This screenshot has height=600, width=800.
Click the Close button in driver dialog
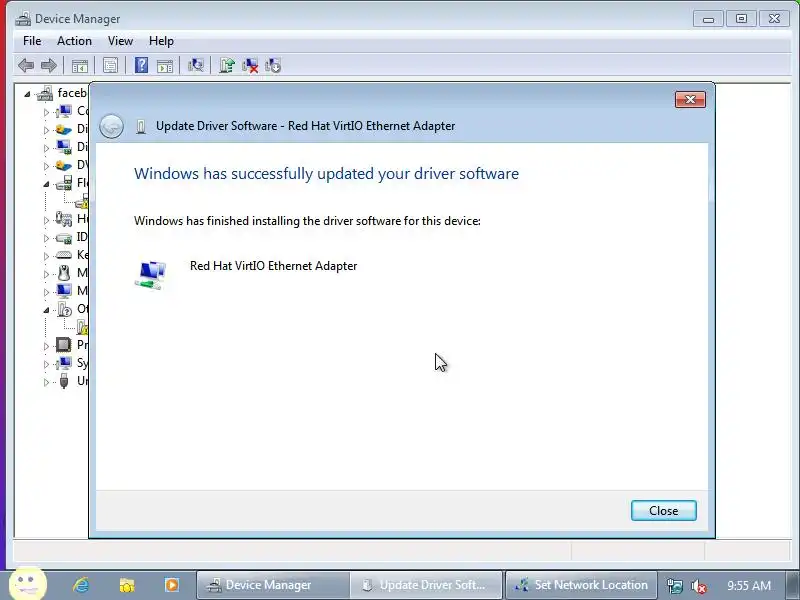[x=663, y=511]
